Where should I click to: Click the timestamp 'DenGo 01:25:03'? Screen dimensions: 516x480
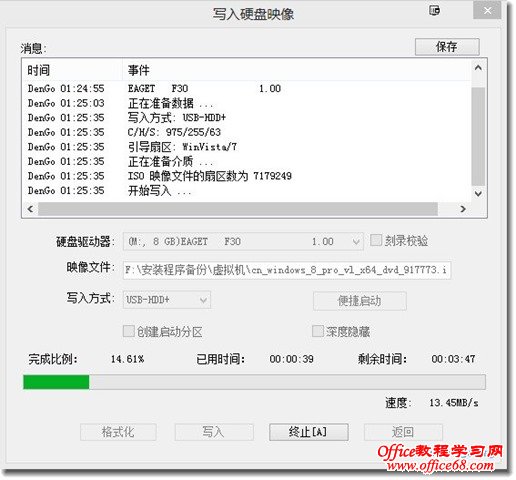[x=66, y=103]
